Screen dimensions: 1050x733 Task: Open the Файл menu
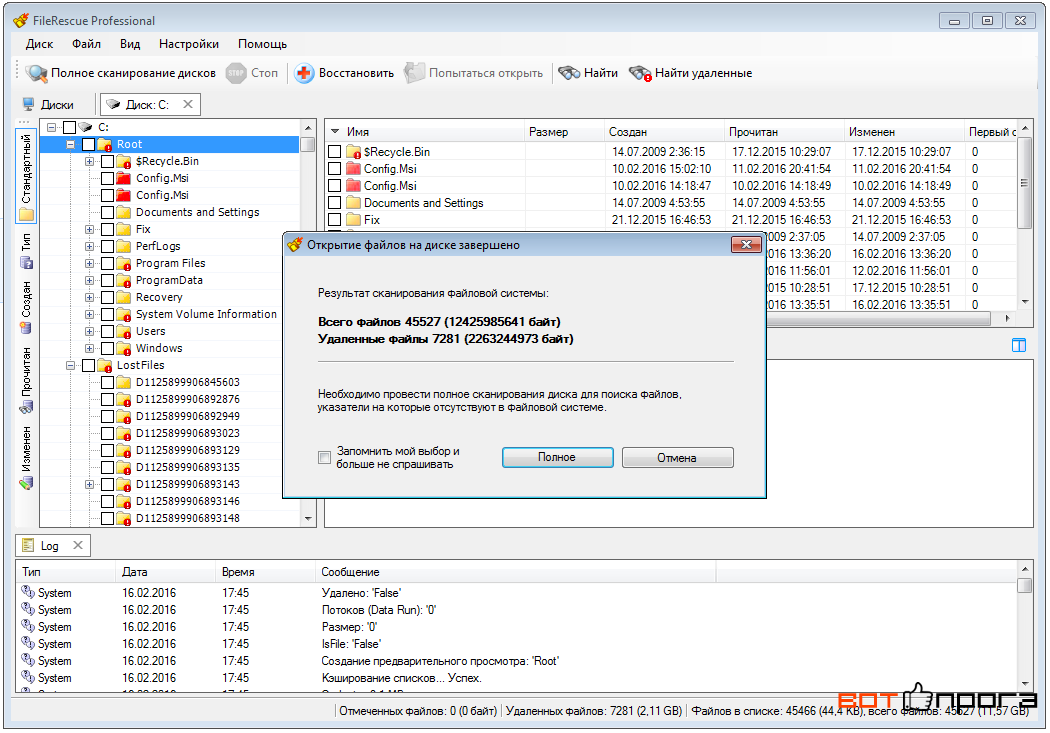[x=86, y=44]
